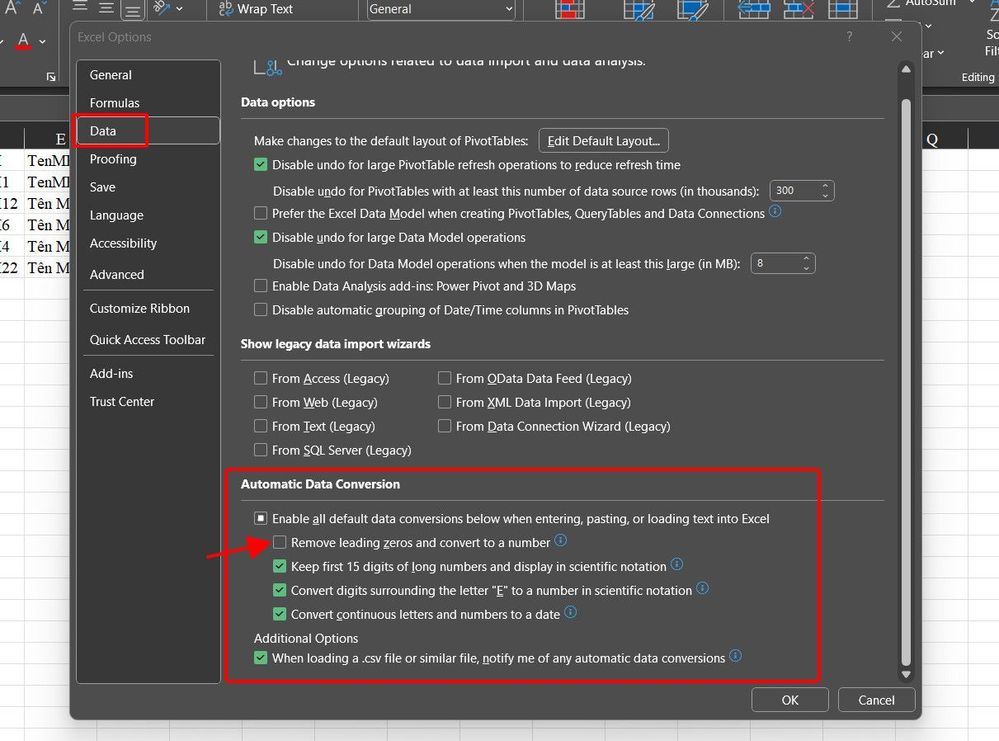Show info for Convert letters to date option

coord(571,612)
